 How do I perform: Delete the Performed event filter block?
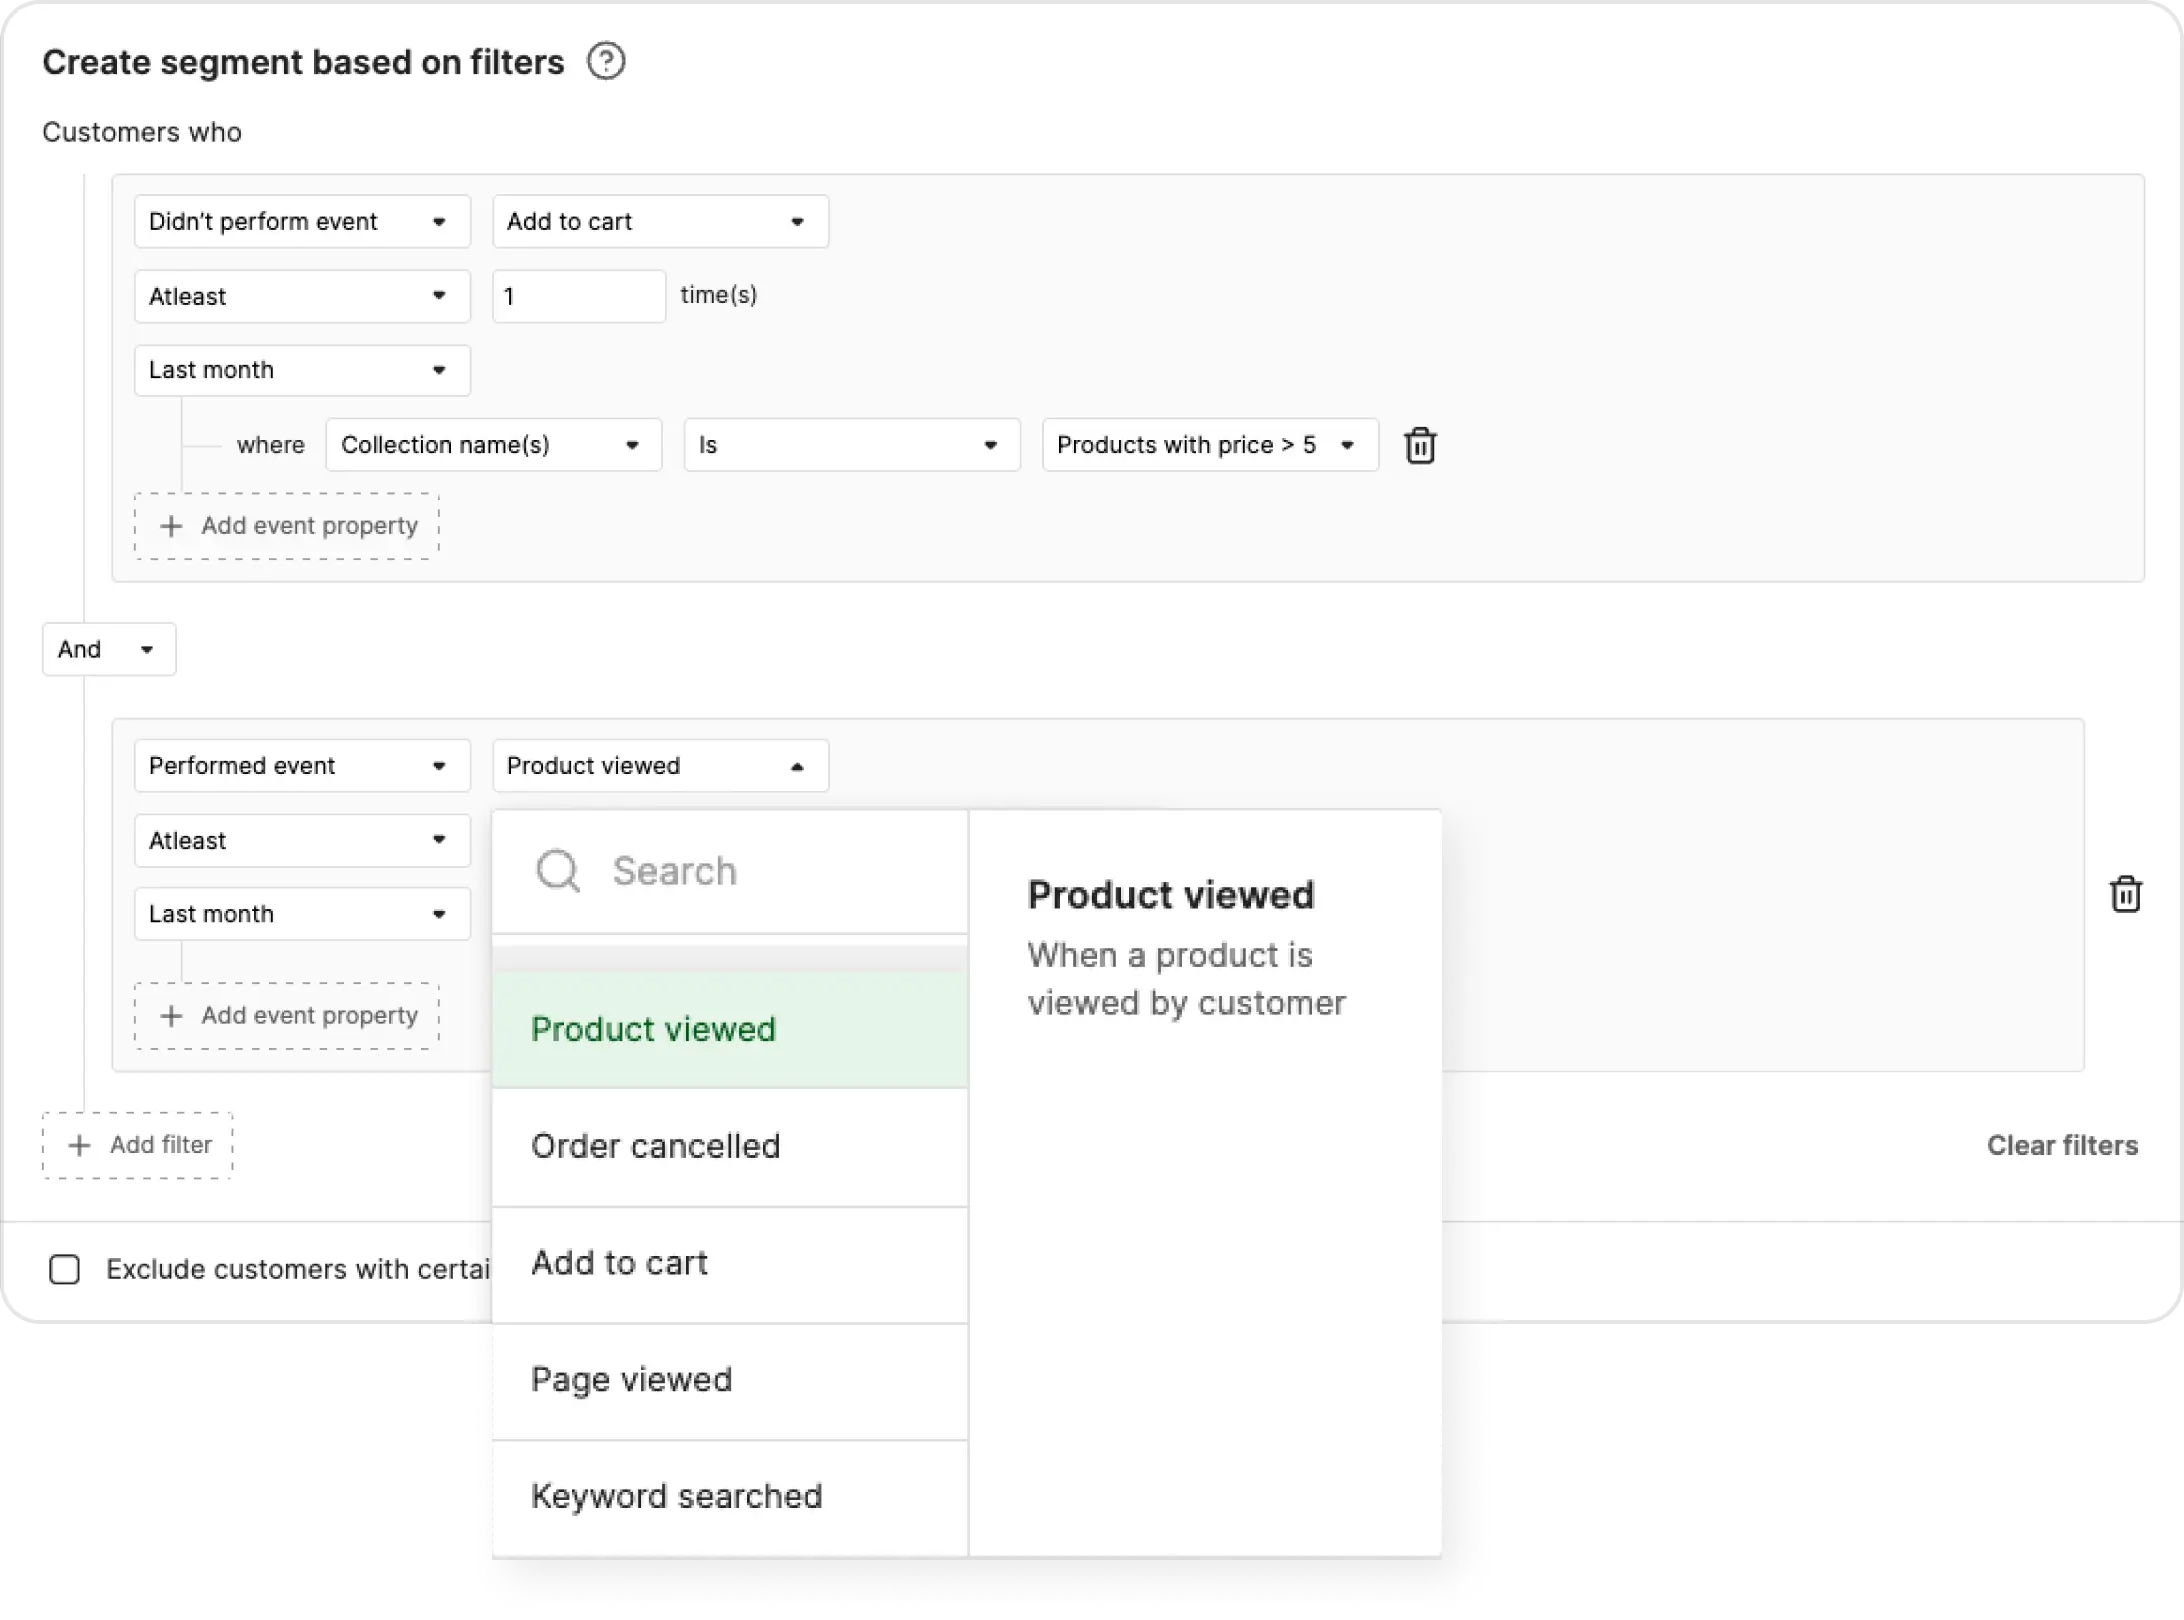click(2125, 894)
